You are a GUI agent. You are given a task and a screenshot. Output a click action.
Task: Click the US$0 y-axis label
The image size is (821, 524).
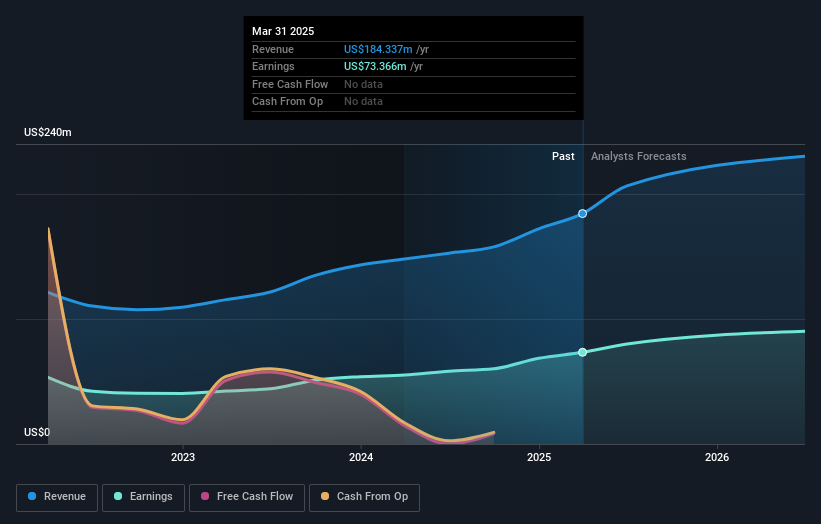[37, 432]
